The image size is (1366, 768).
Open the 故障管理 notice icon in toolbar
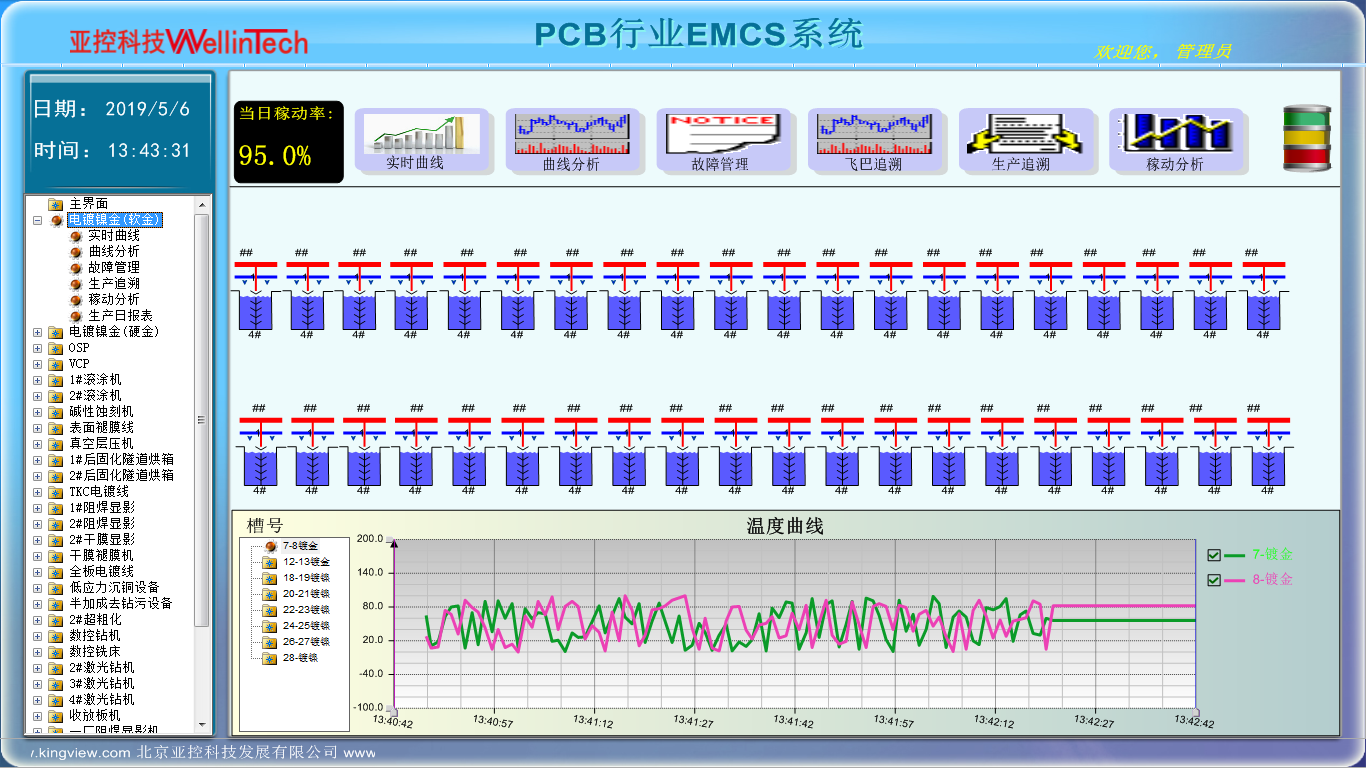pos(722,140)
